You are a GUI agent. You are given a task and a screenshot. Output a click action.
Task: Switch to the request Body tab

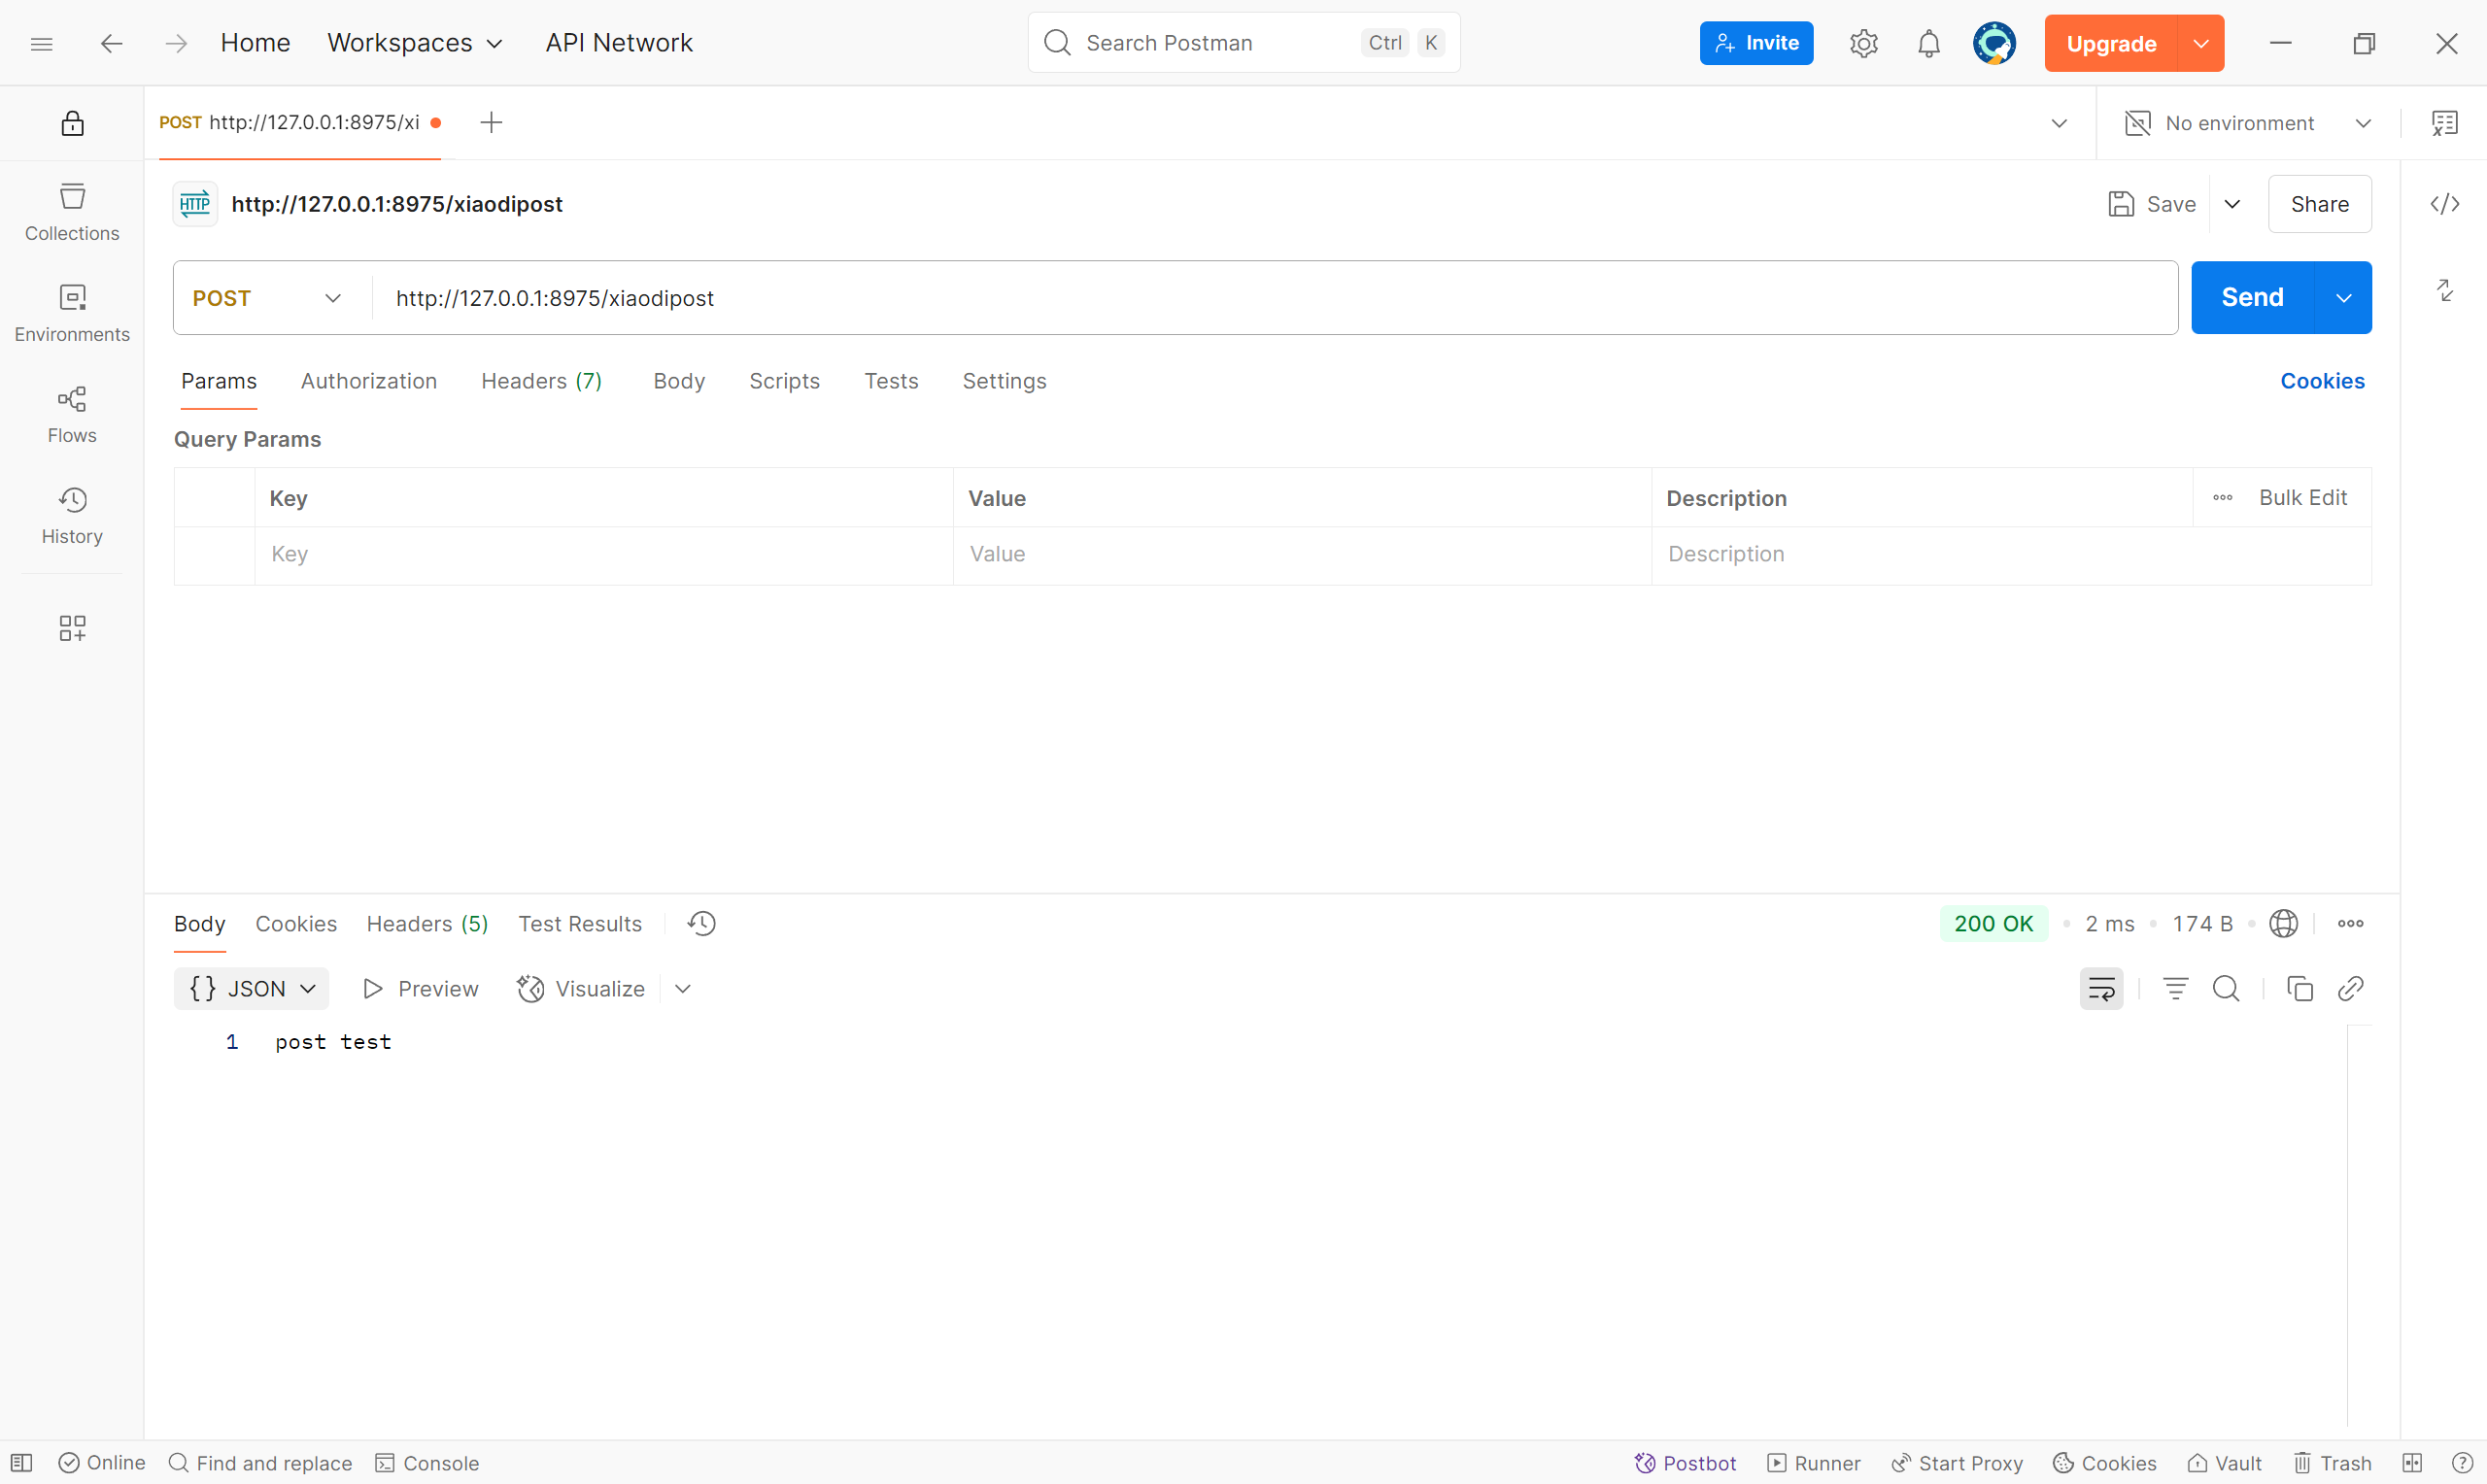[679, 381]
